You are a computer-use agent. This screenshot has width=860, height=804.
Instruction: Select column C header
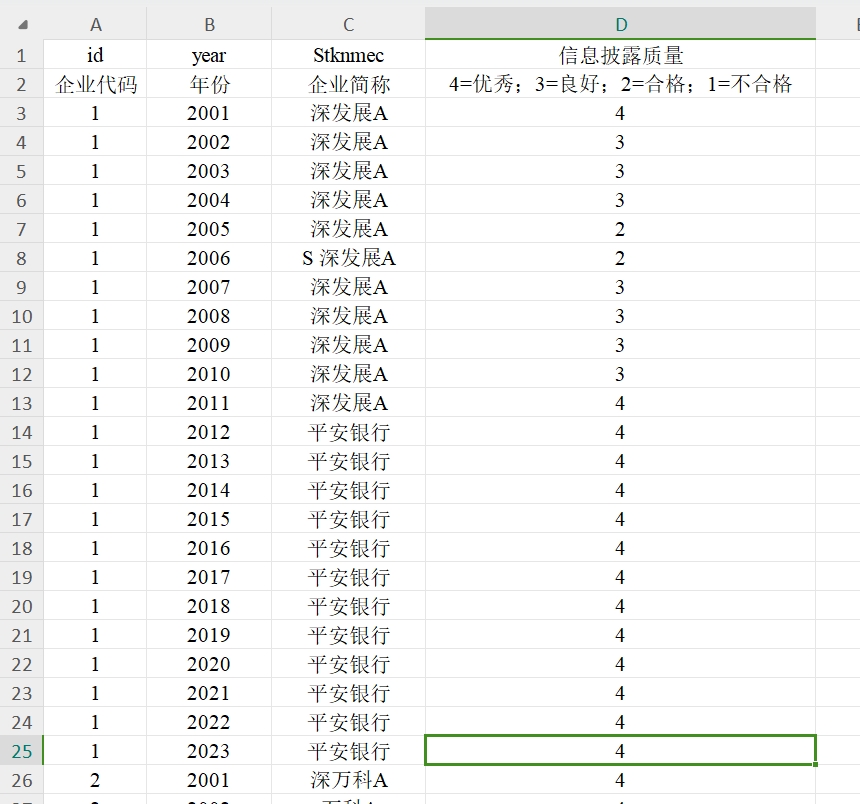click(x=348, y=24)
